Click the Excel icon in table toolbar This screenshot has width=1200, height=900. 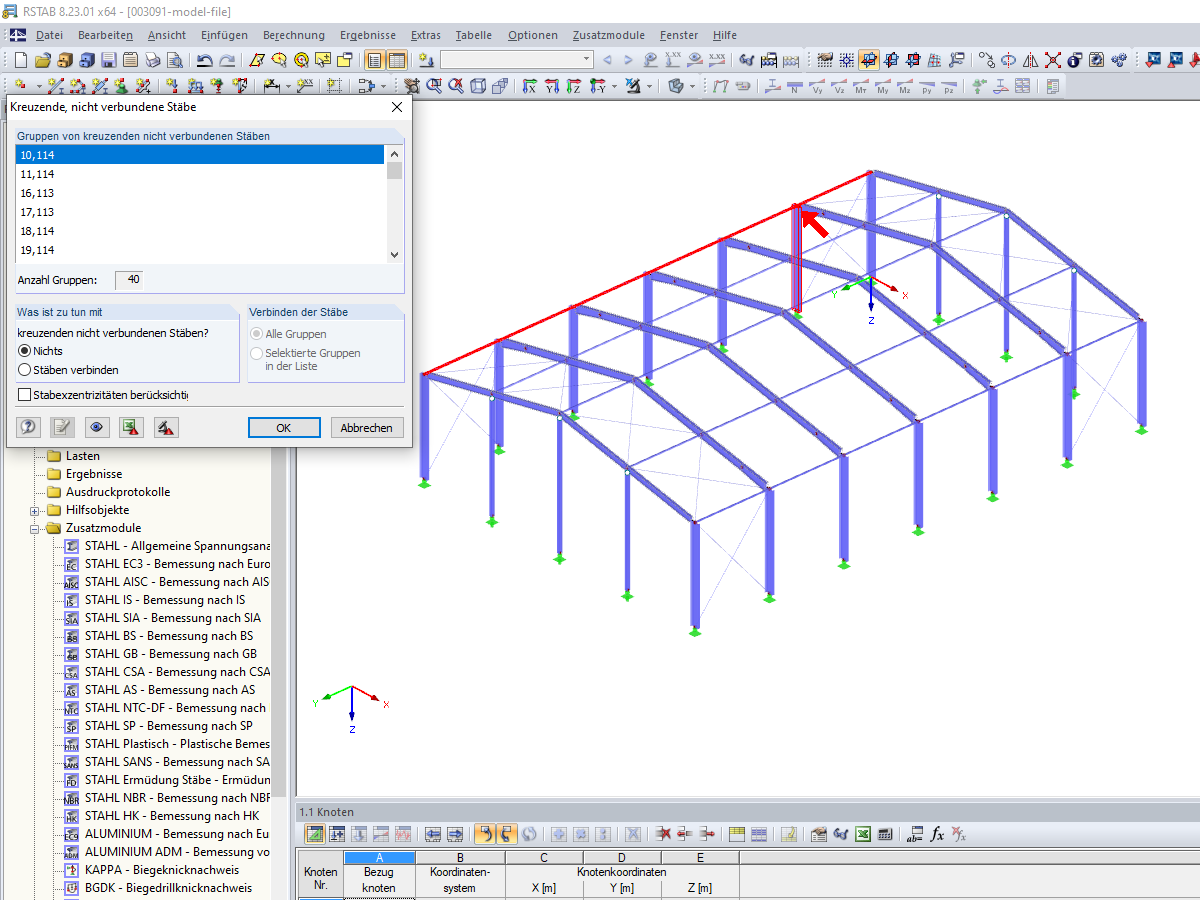[x=863, y=834]
